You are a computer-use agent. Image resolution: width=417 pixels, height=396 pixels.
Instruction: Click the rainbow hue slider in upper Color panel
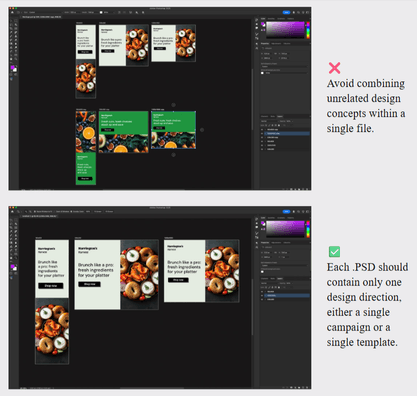[x=308, y=30]
